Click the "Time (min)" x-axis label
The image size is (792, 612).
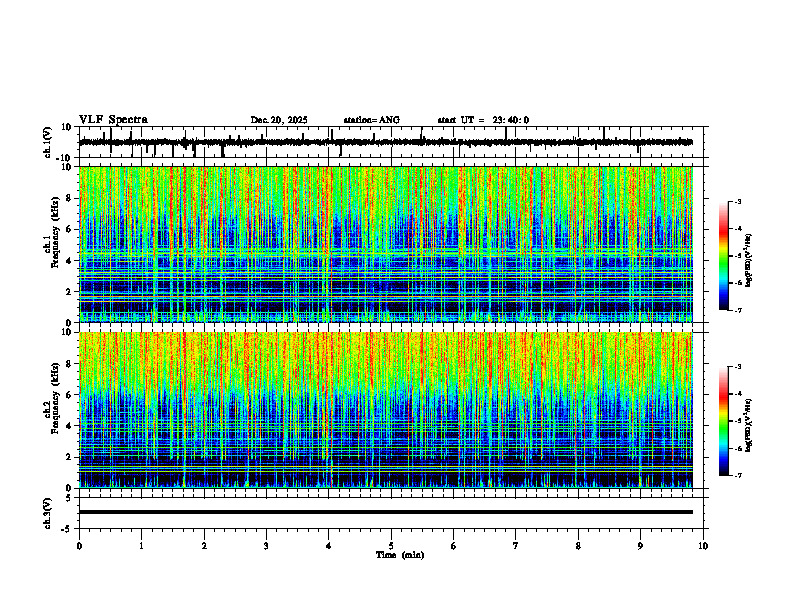coord(400,555)
